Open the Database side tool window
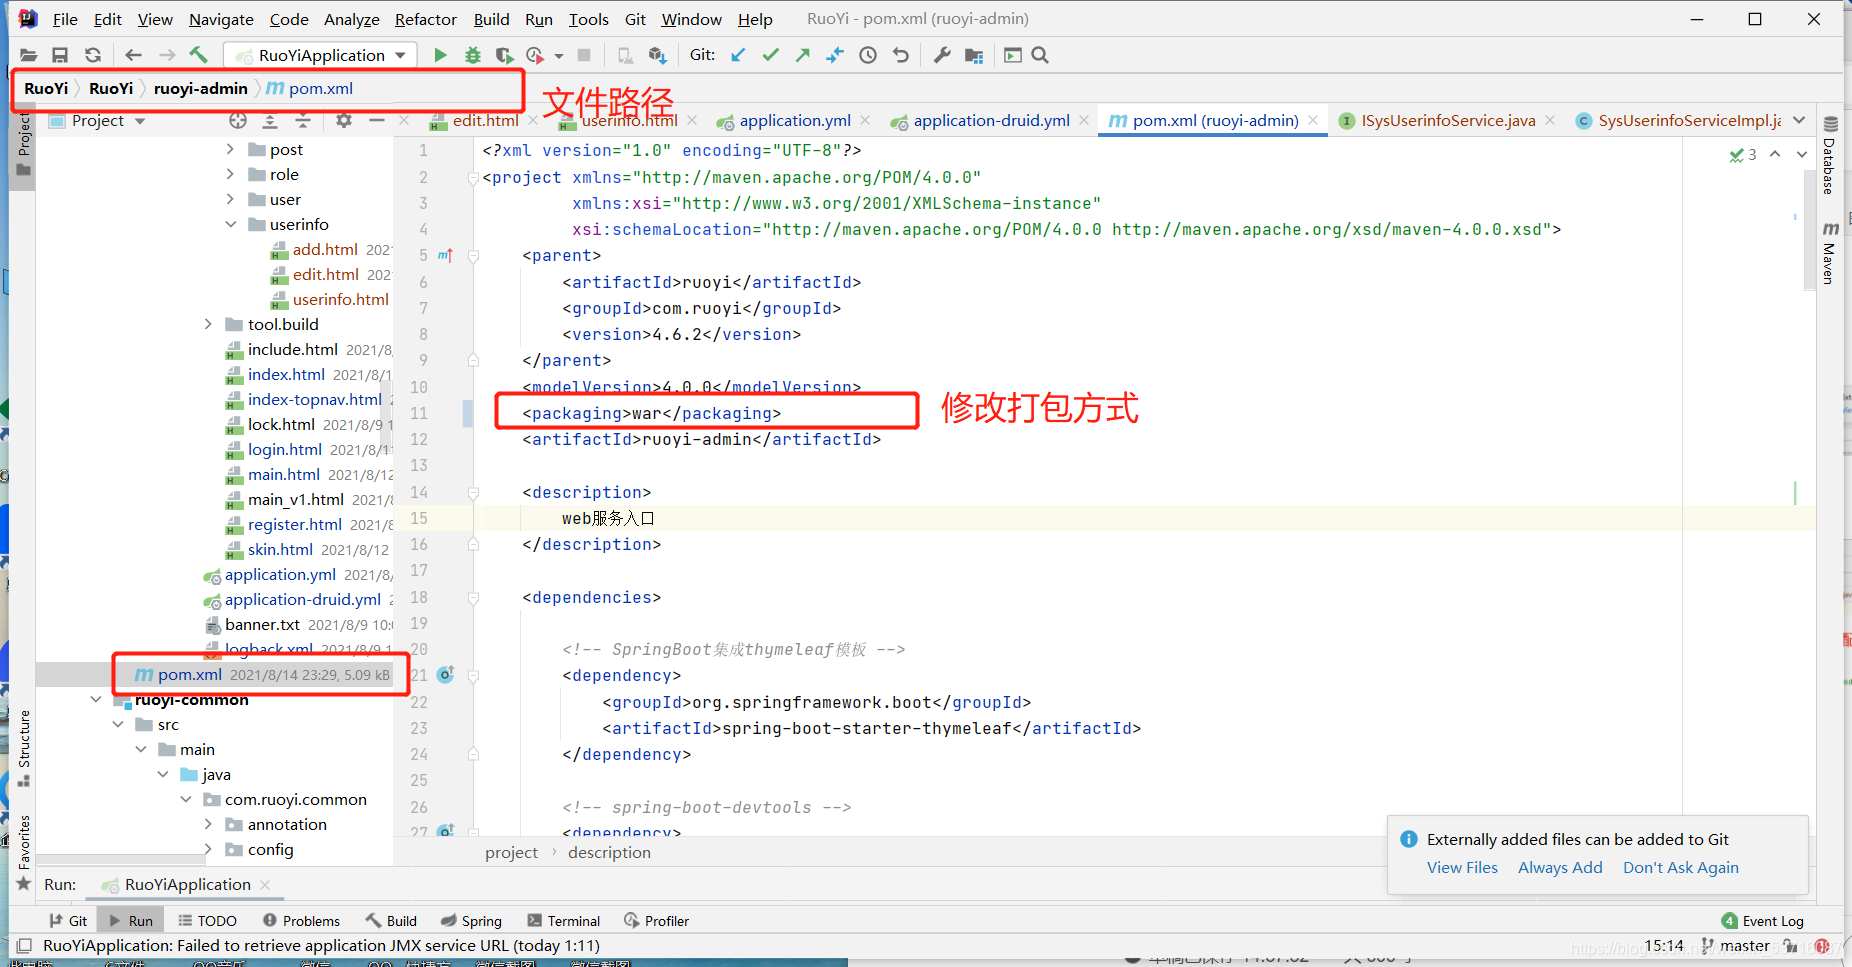The width and height of the screenshot is (1852, 967). click(1830, 157)
